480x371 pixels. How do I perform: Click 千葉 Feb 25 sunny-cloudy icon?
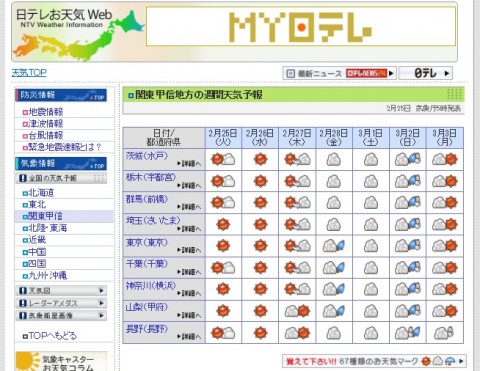[x=223, y=268]
